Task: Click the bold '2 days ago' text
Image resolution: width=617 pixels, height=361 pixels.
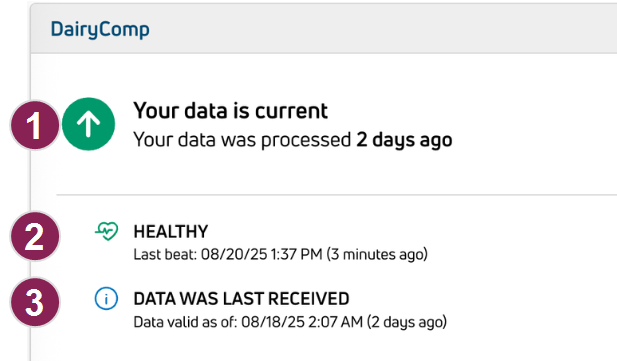Action: [404, 140]
